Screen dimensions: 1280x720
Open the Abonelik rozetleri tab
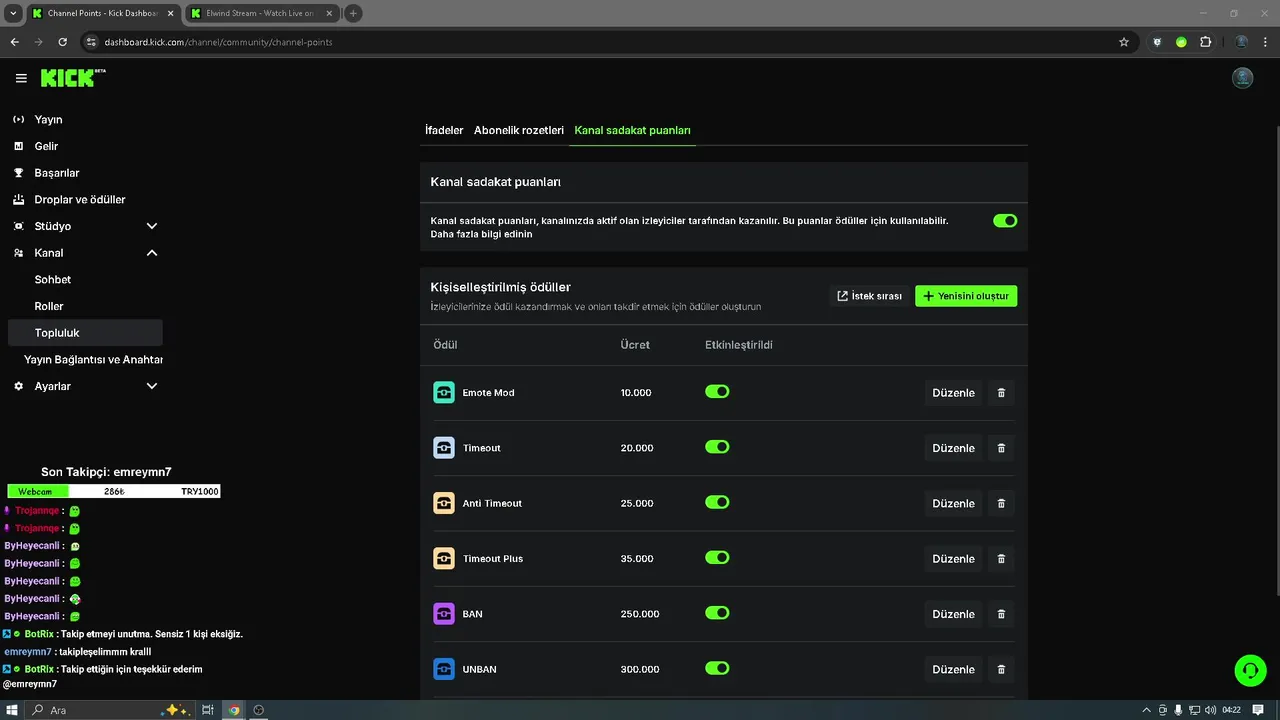click(x=518, y=130)
